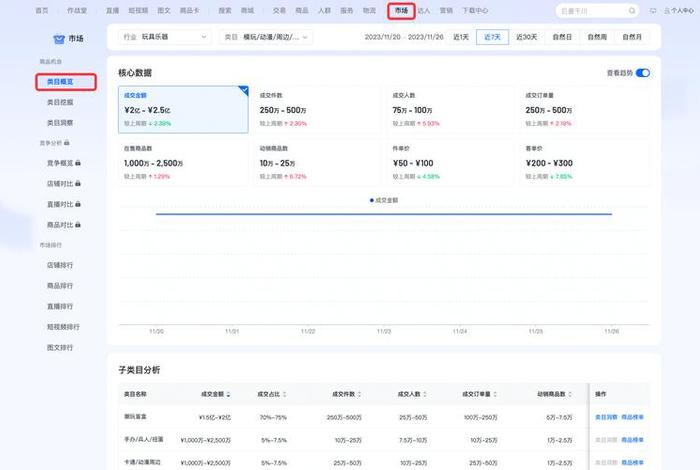Select the 动销商品数 metric card
Image resolution: width=700 pixels, height=470 pixels.
pyautogui.click(x=317, y=162)
